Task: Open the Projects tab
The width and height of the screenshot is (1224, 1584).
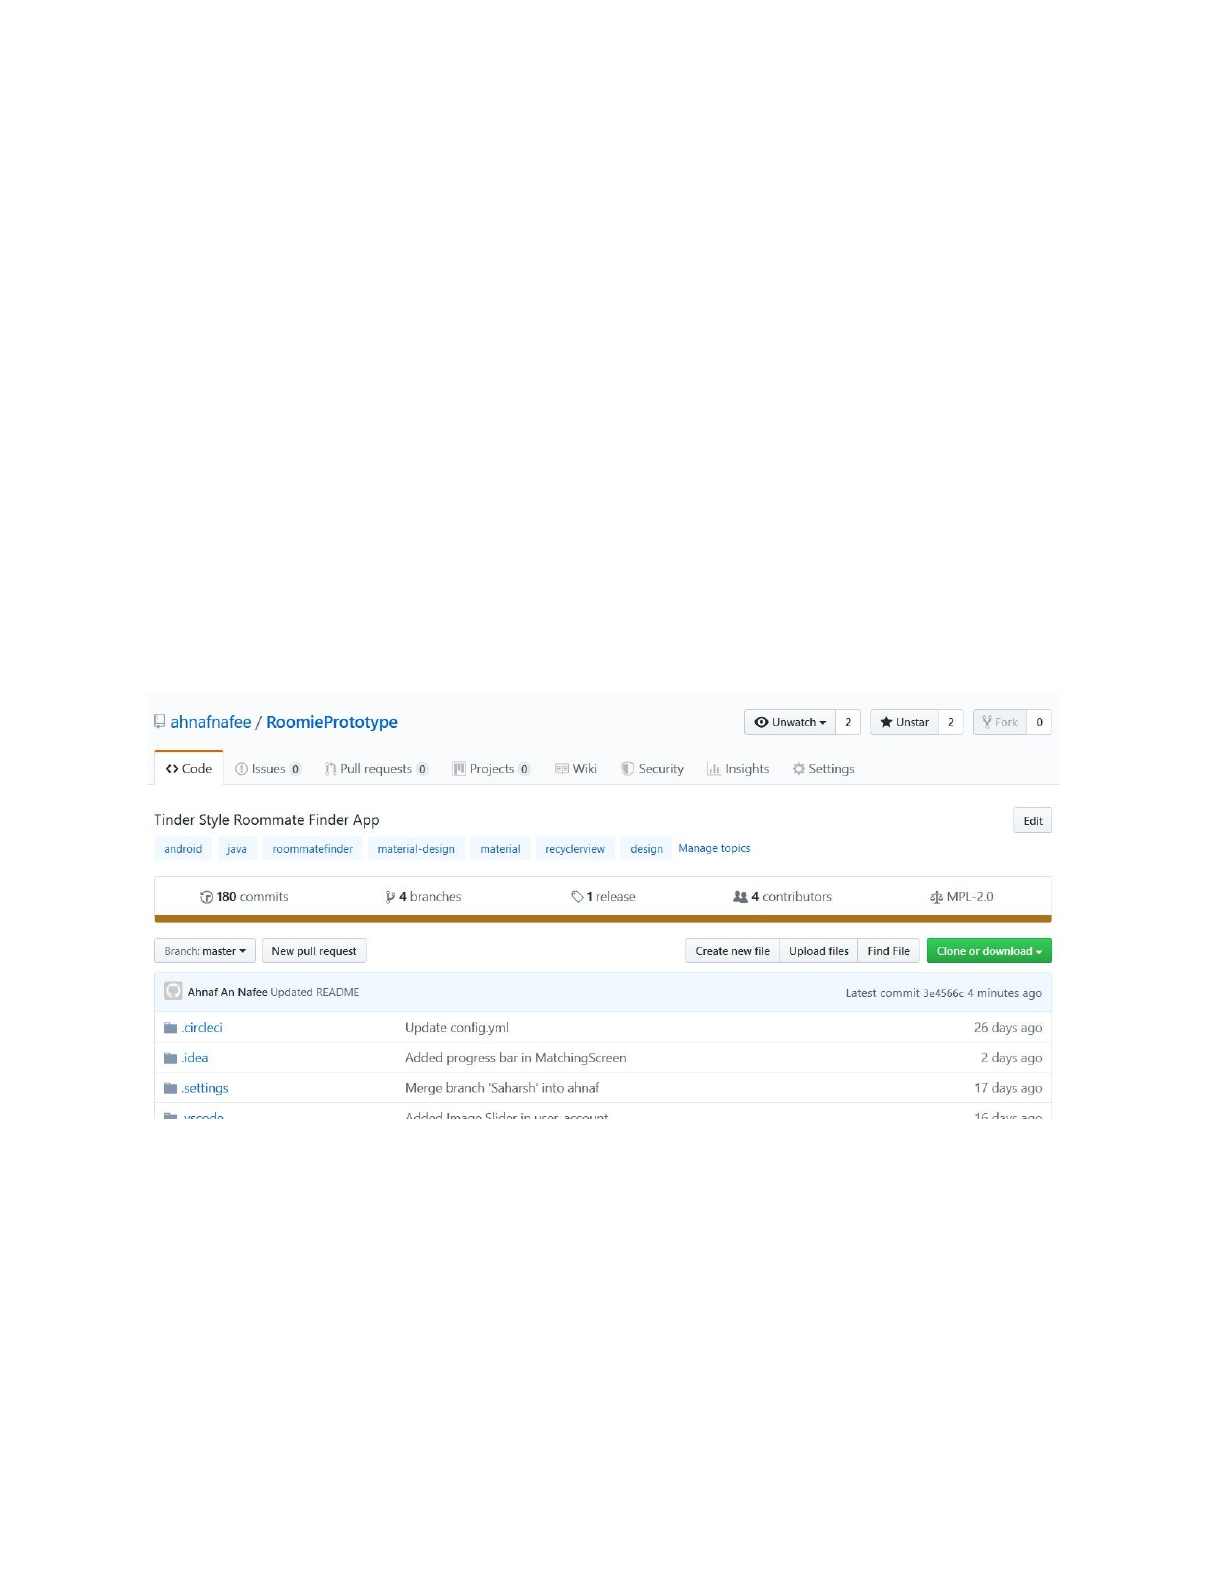Action: tap(491, 769)
